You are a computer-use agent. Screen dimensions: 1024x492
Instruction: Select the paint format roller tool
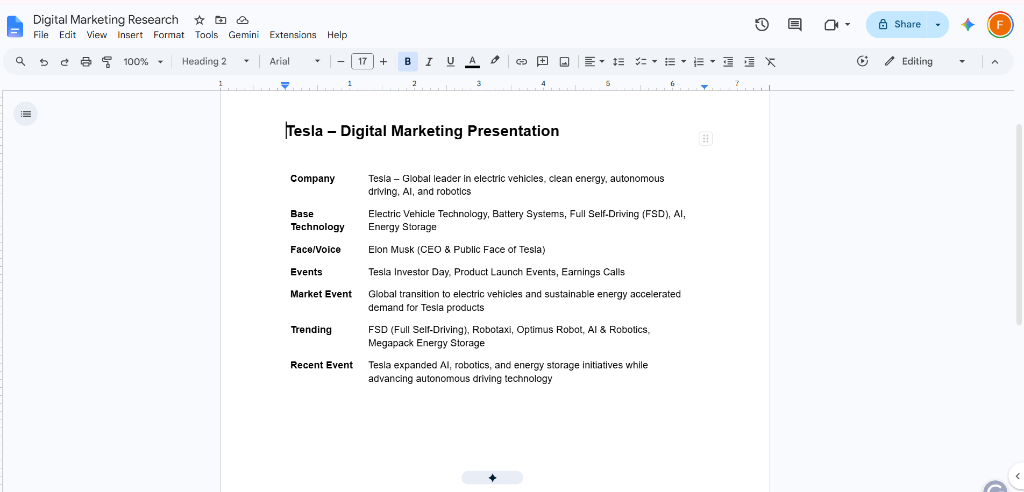(107, 61)
